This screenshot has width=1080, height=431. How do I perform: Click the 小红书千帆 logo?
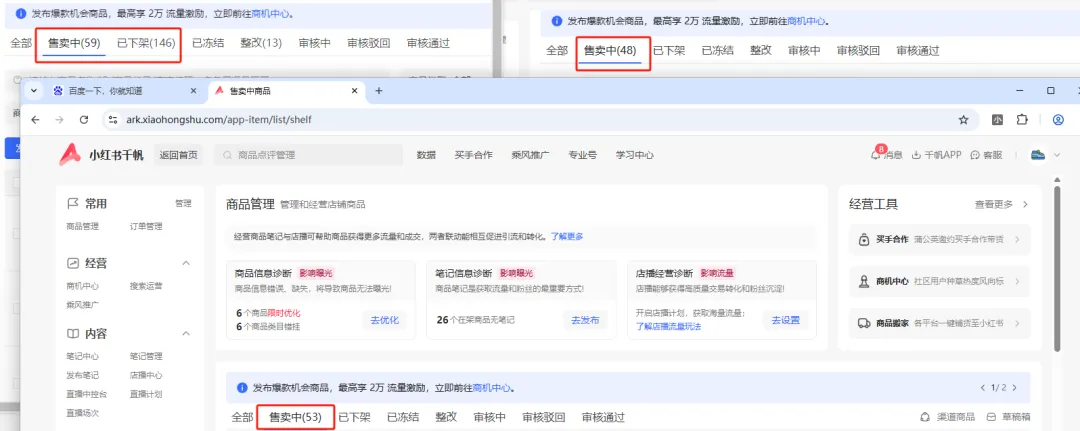pyautogui.click(x=101, y=155)
